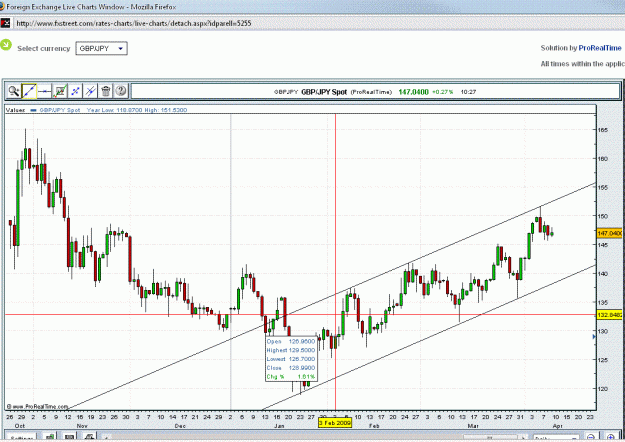Click the Apr month label on the axis
The width and height of the screenshot is (625, 442).
coord(557,426)
